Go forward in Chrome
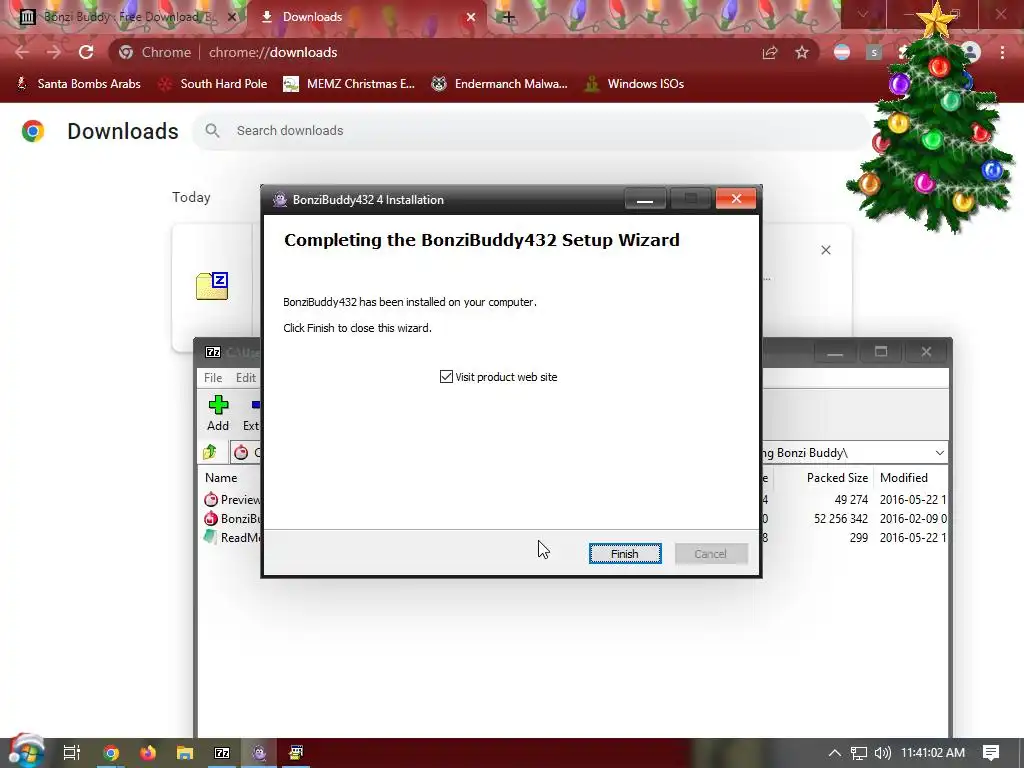 [x=54, y=52]
